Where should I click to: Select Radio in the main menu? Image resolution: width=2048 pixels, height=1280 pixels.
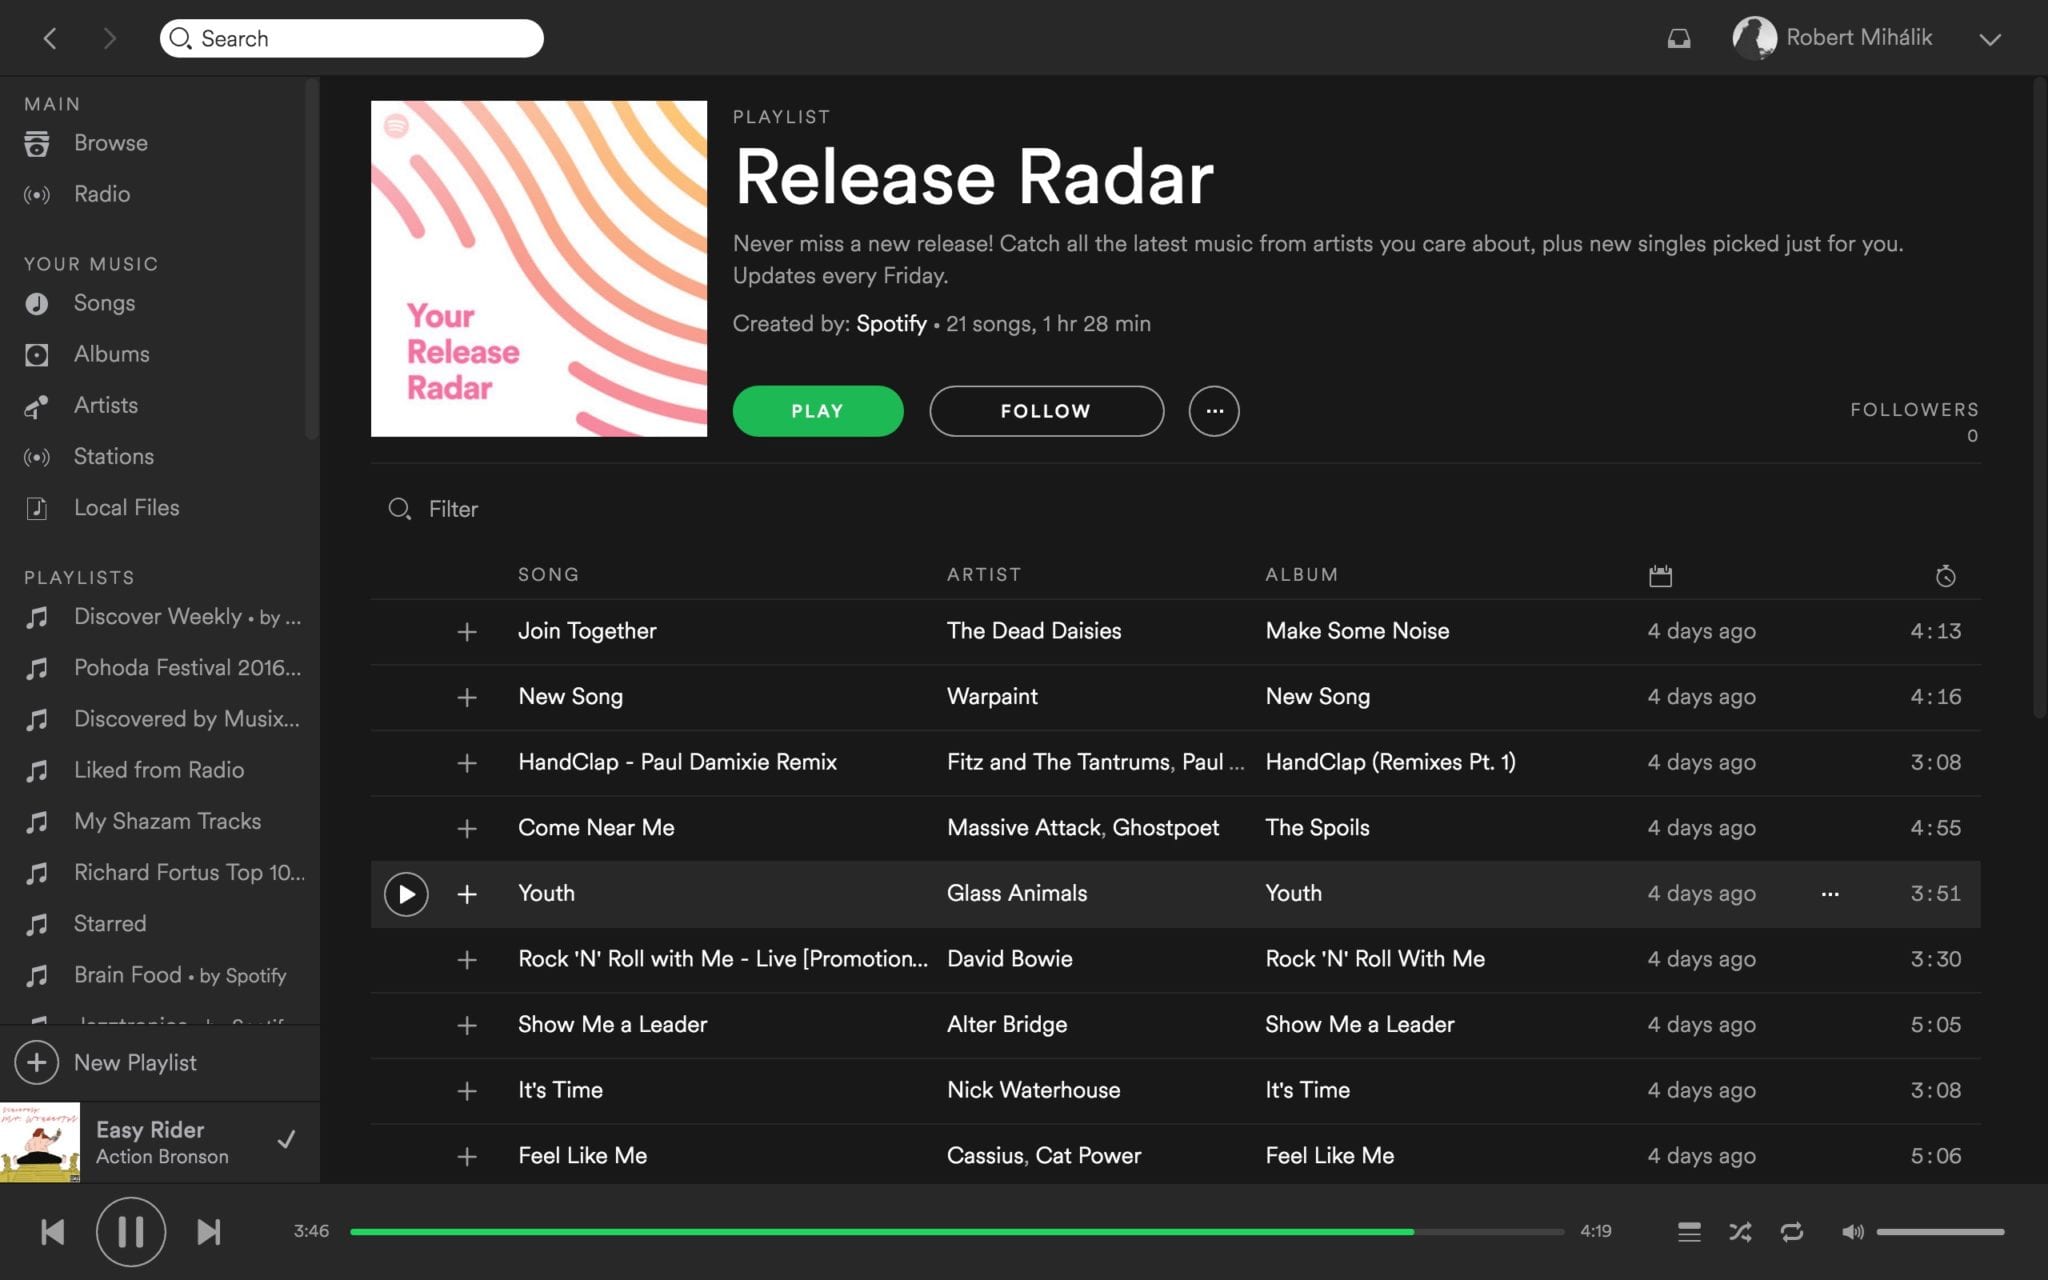(x=101, y=194)
